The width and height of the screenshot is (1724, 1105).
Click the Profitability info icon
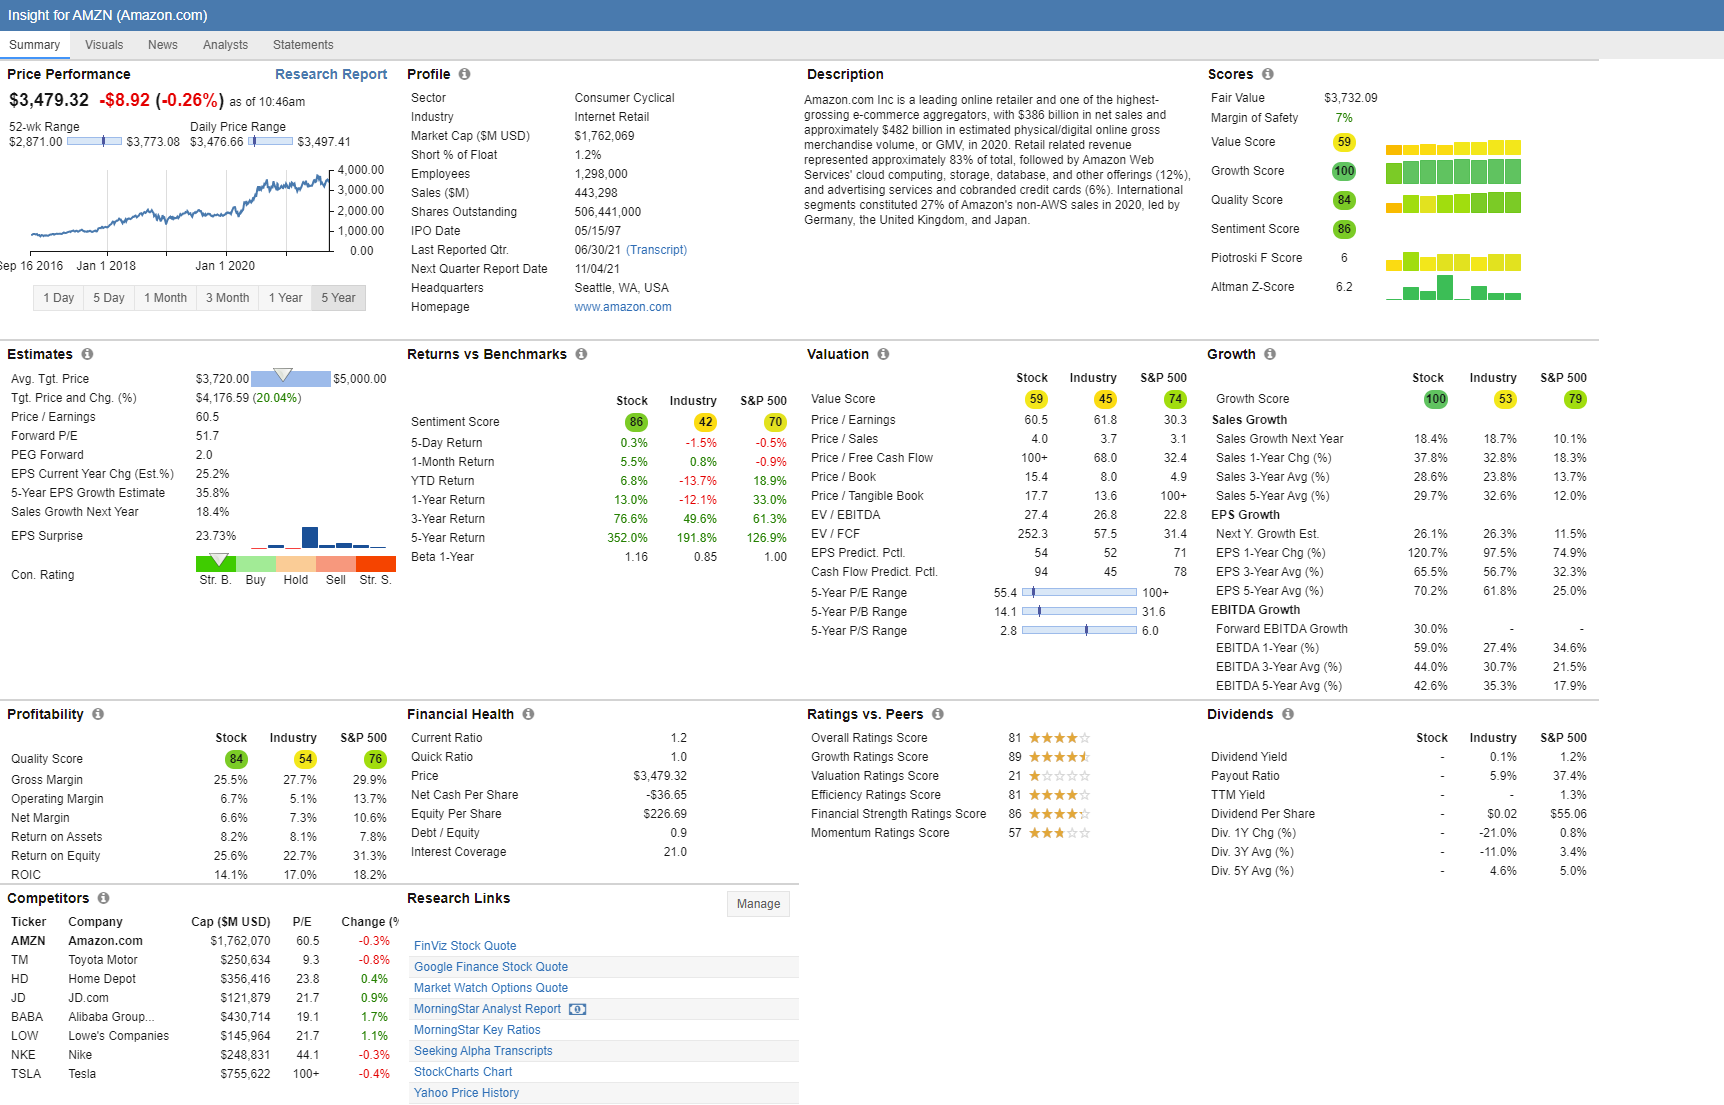[x=98, y=714]
